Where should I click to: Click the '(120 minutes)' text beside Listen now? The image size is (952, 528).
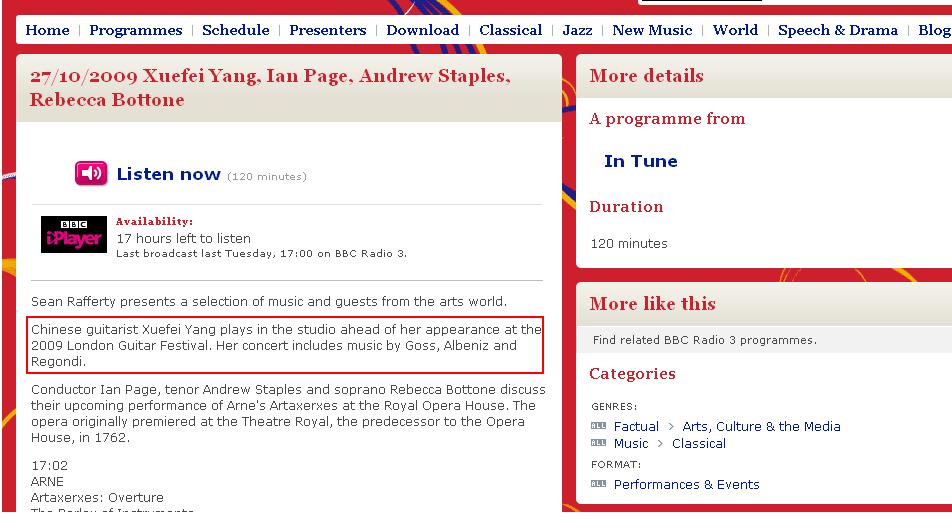(267, 177)
